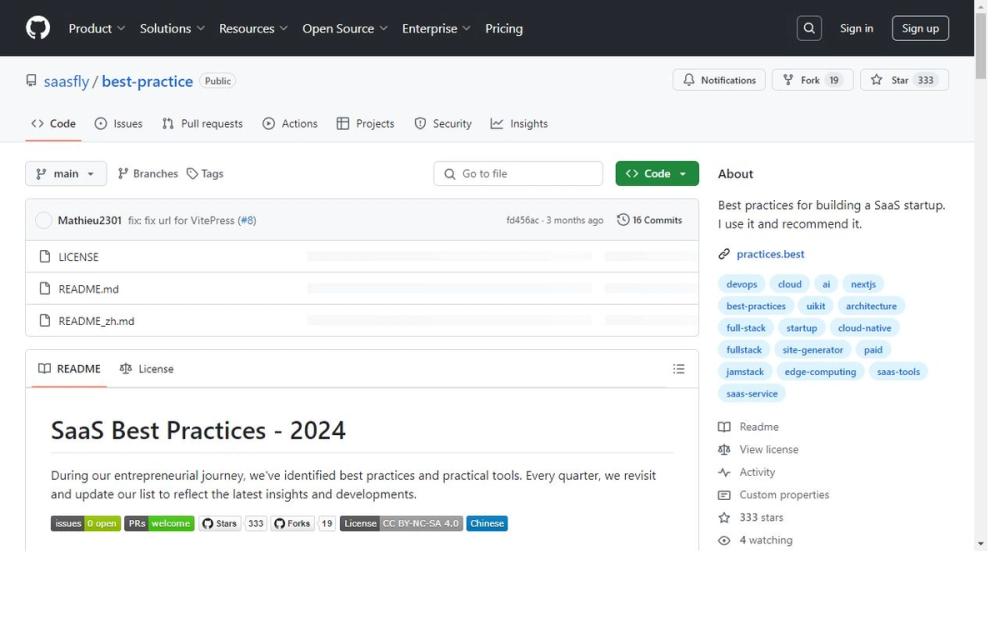Click inside the Go to file field
This screenshot has width=1000, height=625.
[x=518, y=173]
